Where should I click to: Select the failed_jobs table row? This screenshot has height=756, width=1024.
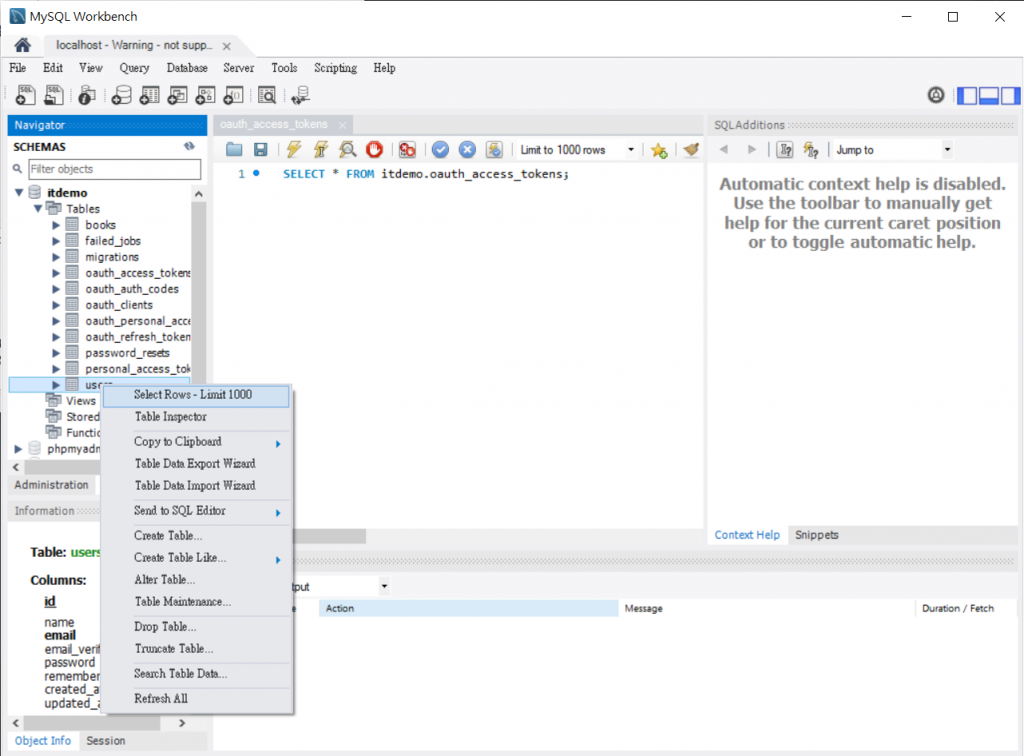click(112, 241)
